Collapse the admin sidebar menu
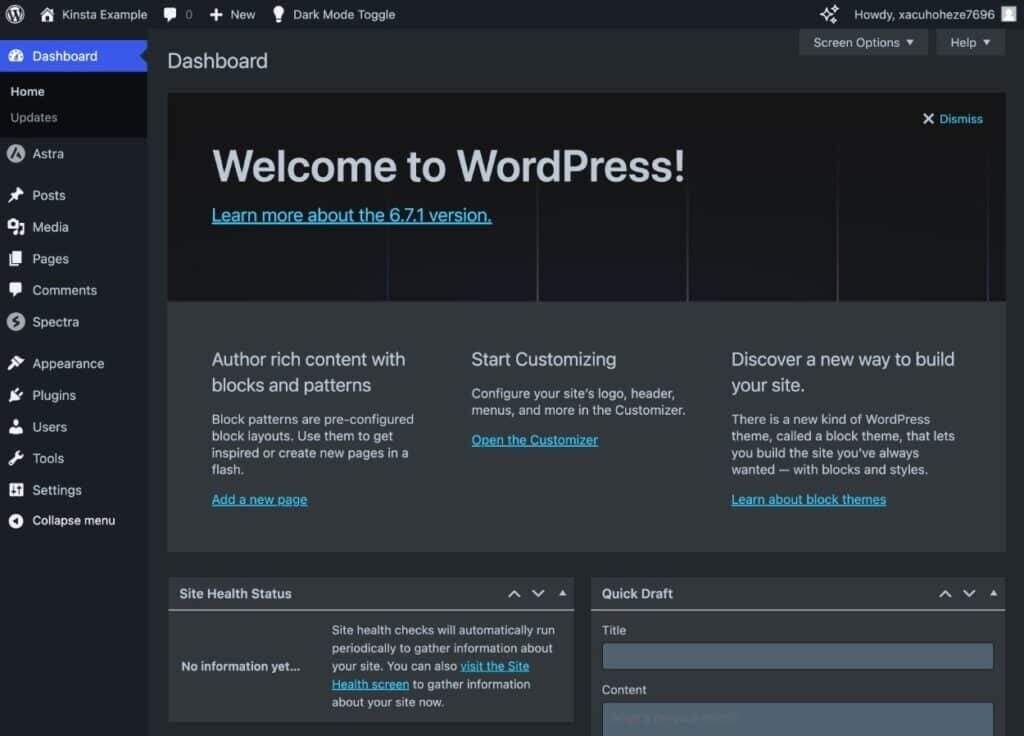Viewport: 1024px width, 736px height. coord(73,521)
